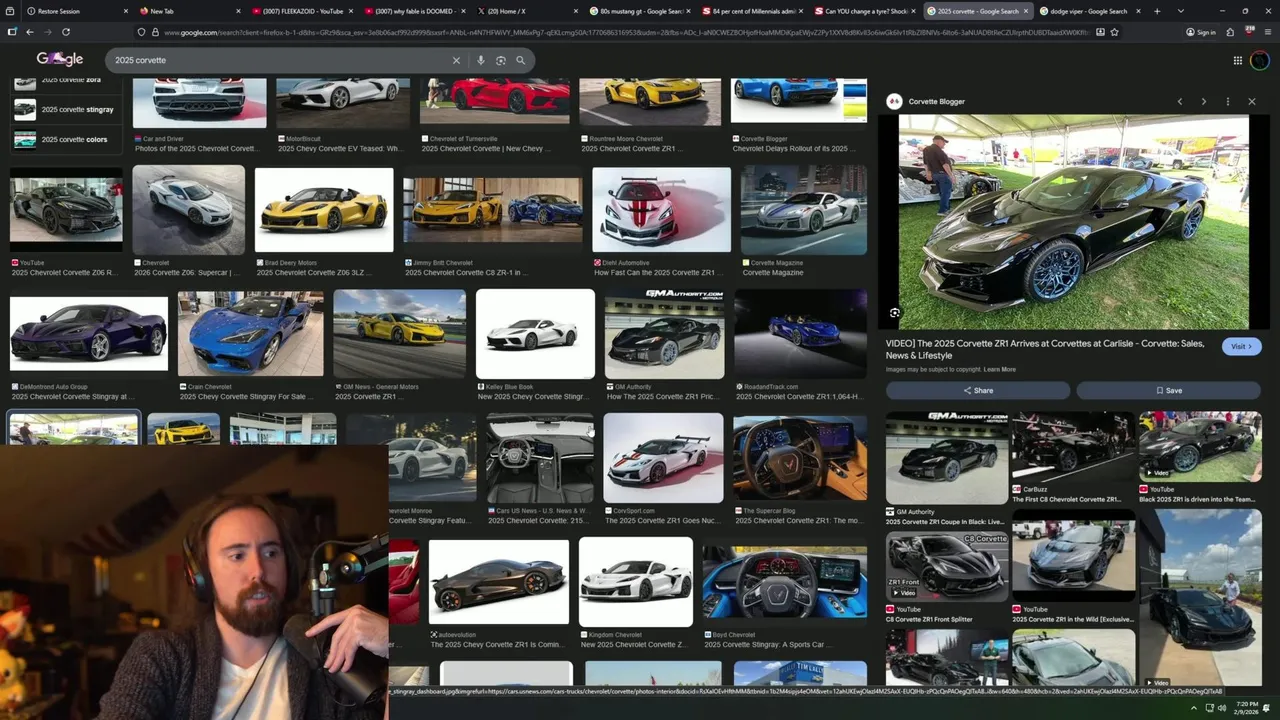Screen dimensions: 1280x720
Task: Open Google Lens search by image icon
Action: [x=501, y=60]
